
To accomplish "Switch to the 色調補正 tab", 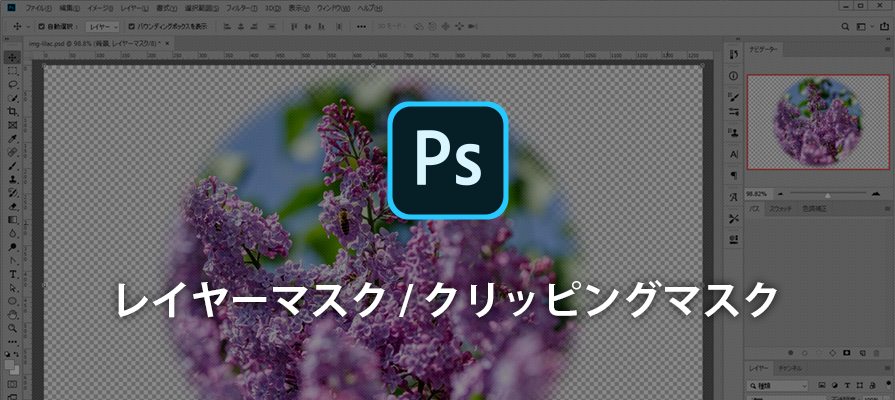I will [814, 209].
